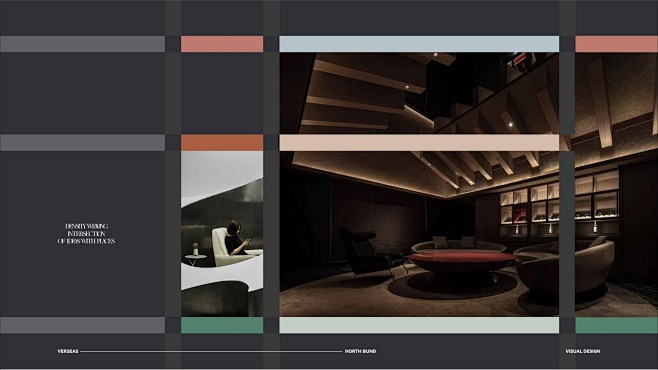The width and height of the screenshot is (658, 370).
Task: Click the pale mint bar beneath the lounge photo
Action: pyautogui.click(x=419, y=325)
